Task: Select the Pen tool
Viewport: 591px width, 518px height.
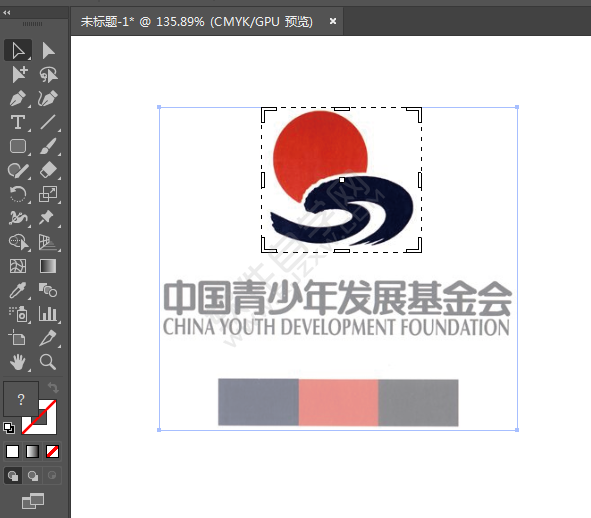Action: [18, 98]
